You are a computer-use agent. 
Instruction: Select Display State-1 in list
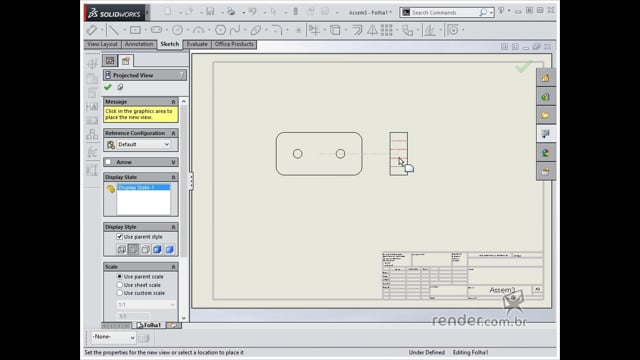click(143, 187)
